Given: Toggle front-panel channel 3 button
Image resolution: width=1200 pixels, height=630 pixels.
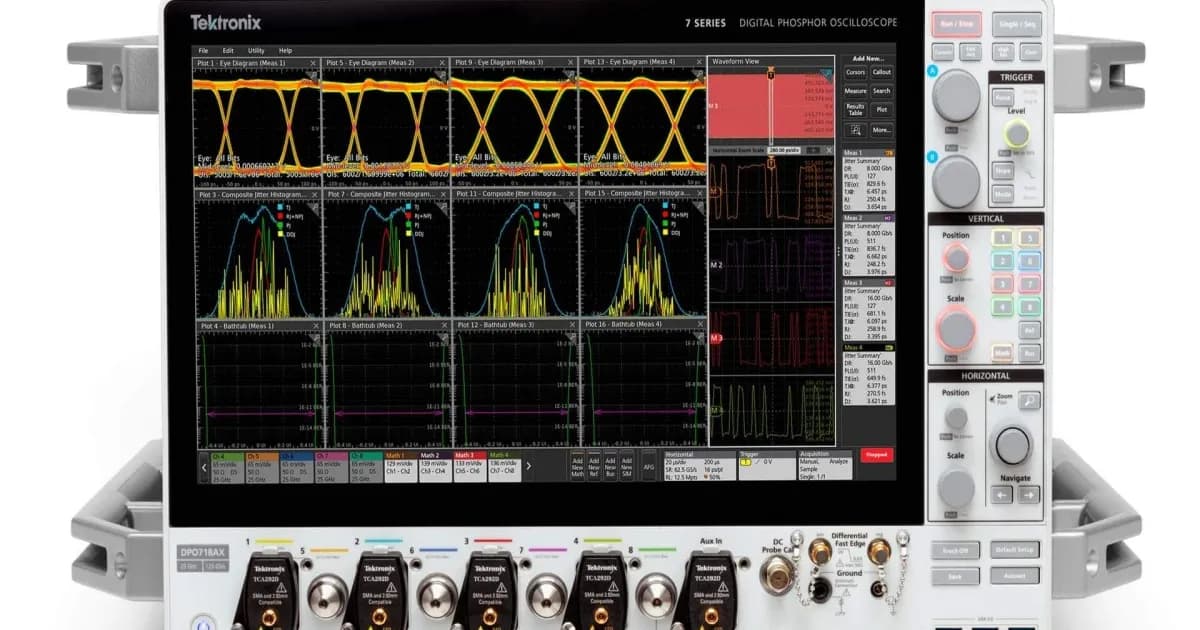Looking at the screenshot, I should coord(1002,284).
